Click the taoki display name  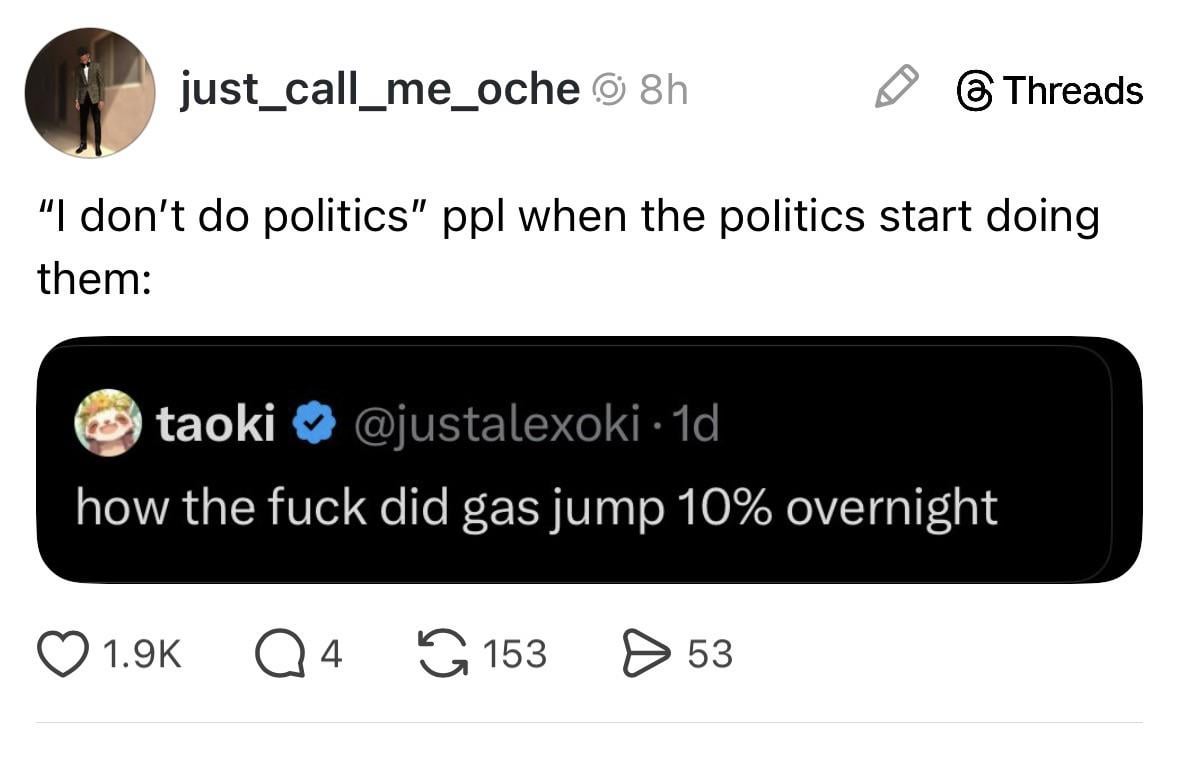216,424
